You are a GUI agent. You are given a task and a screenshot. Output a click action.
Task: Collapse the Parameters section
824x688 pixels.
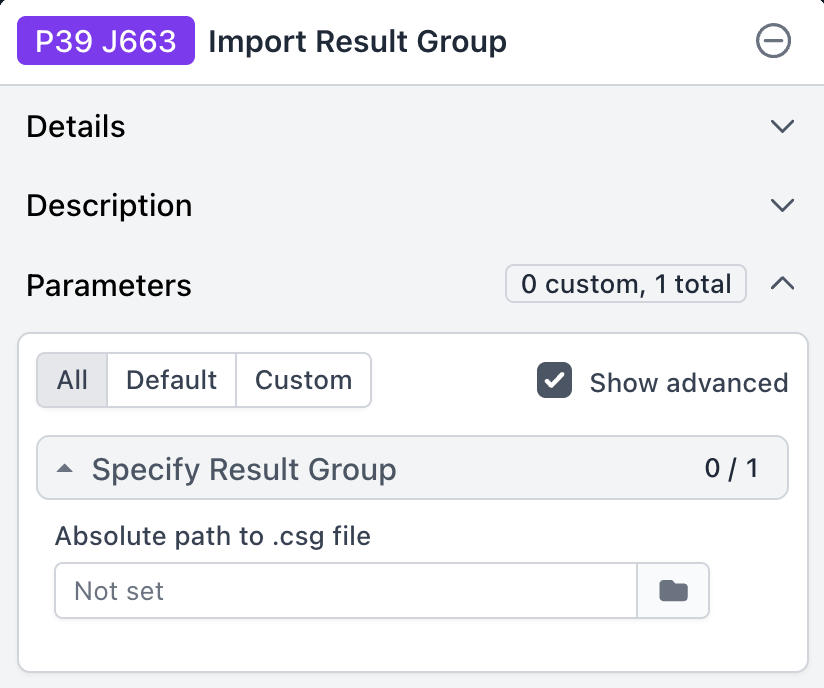point(782,284)
